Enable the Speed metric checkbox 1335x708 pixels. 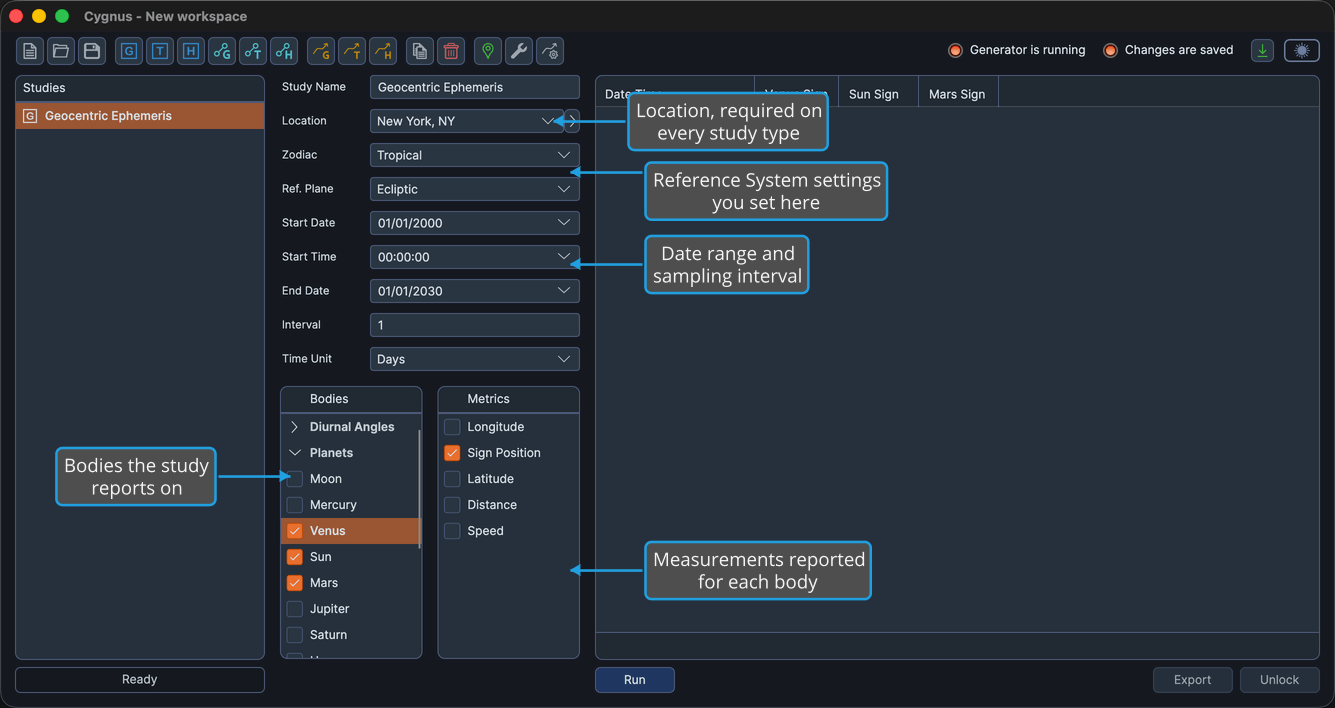[452, 531]
